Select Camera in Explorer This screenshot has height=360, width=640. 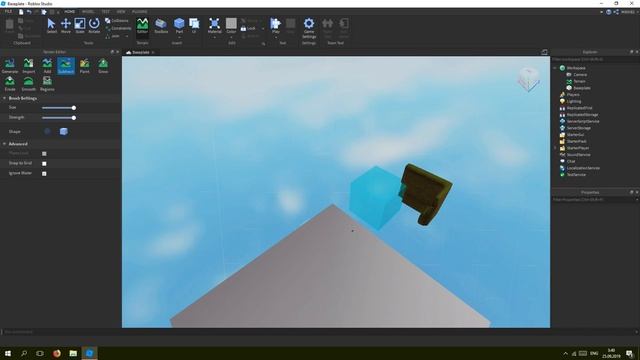click(x=580, y=75)
